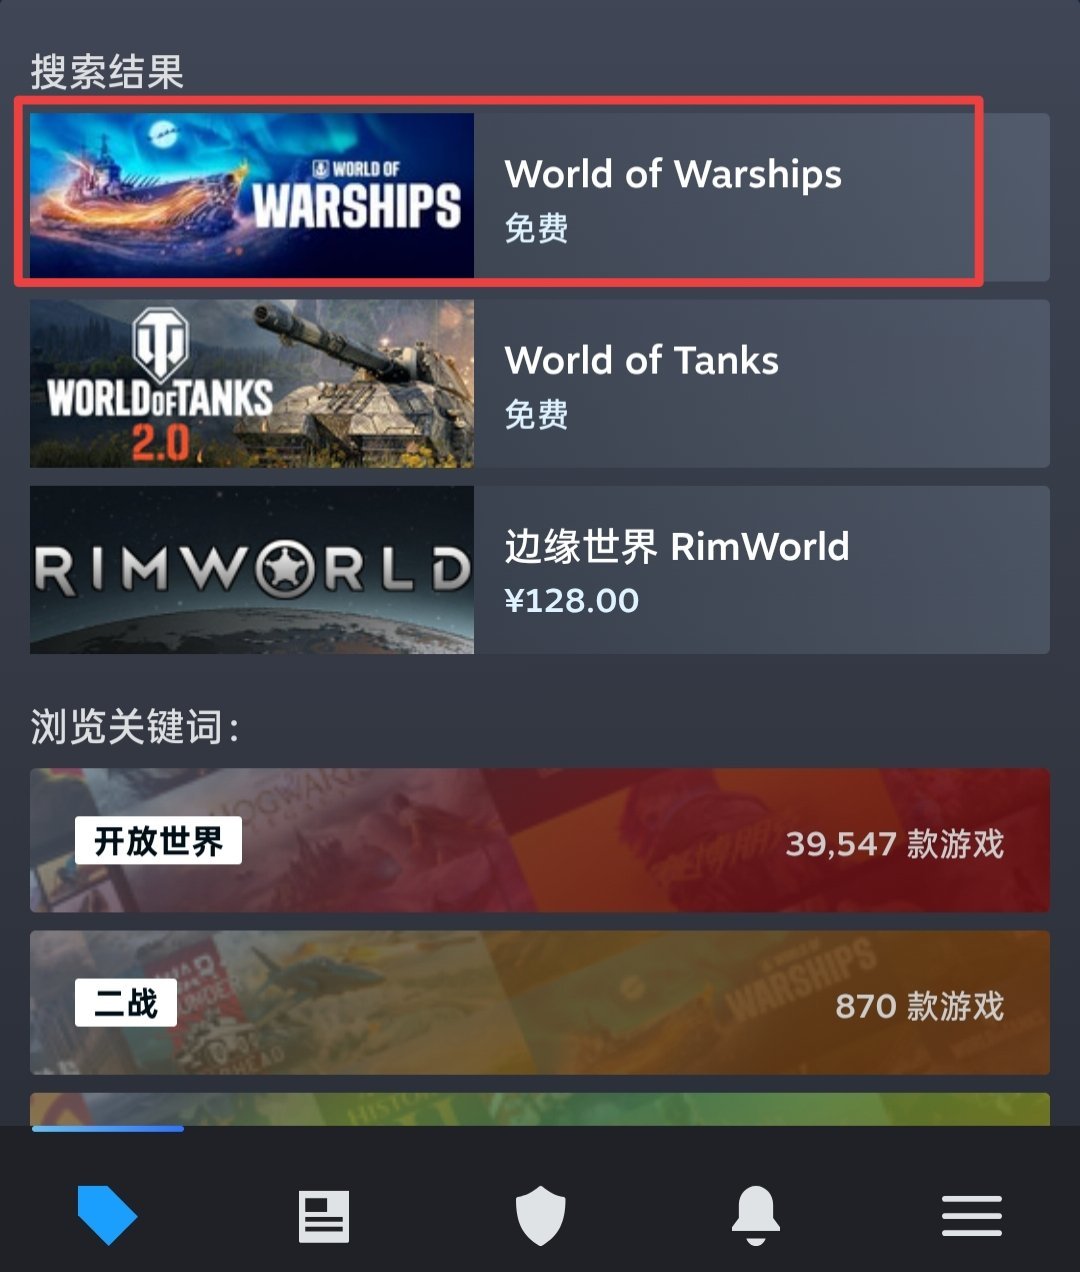The width and height of the screenshot is (1080, 1272).
Task: Tap the 搜索结果 heading
Action: (107, 72)
